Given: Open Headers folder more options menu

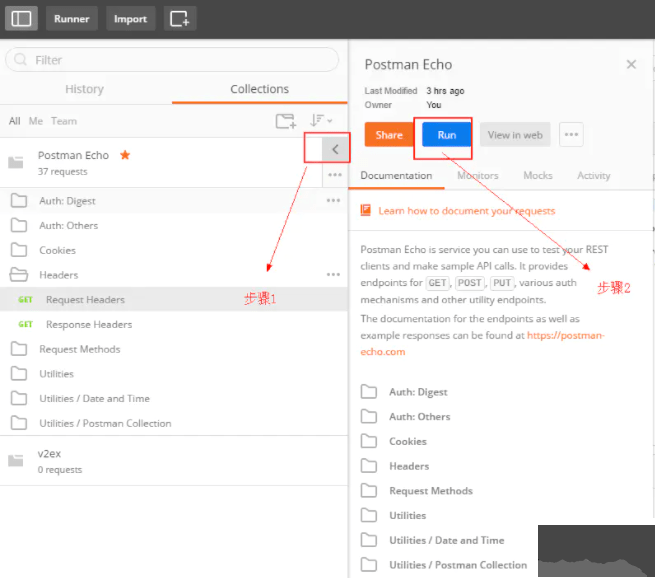Looking at the screenshot, I should (333, 274).
